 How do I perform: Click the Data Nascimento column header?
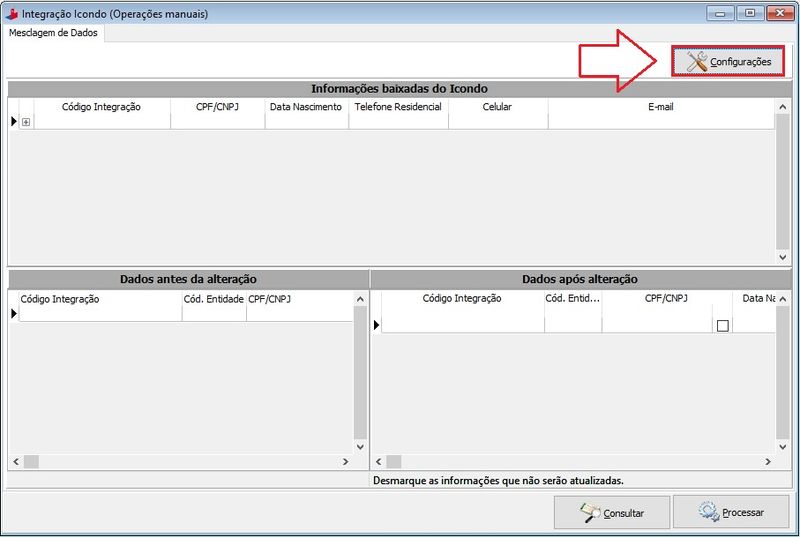click(x=306, y=107)
